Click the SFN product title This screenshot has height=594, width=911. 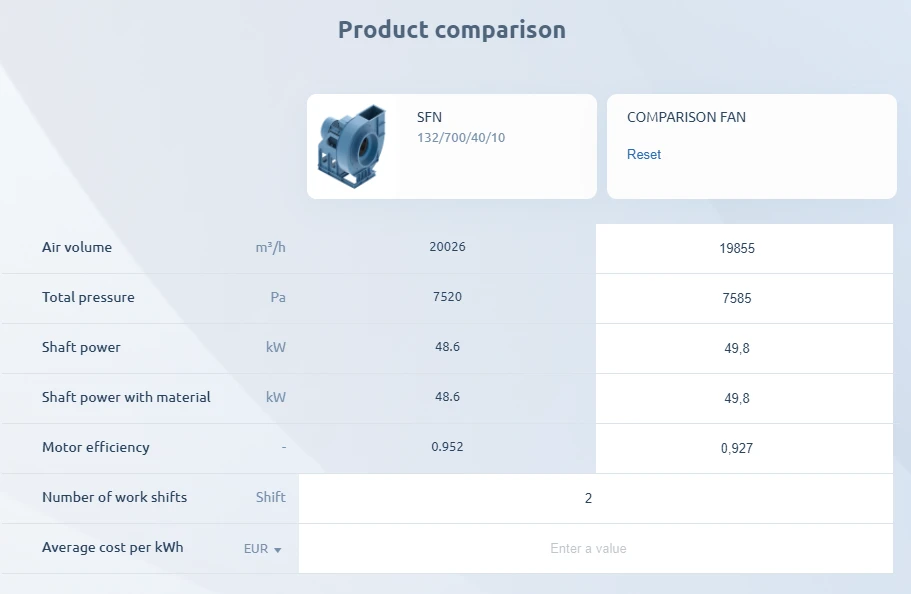click(x=429, y=117)
